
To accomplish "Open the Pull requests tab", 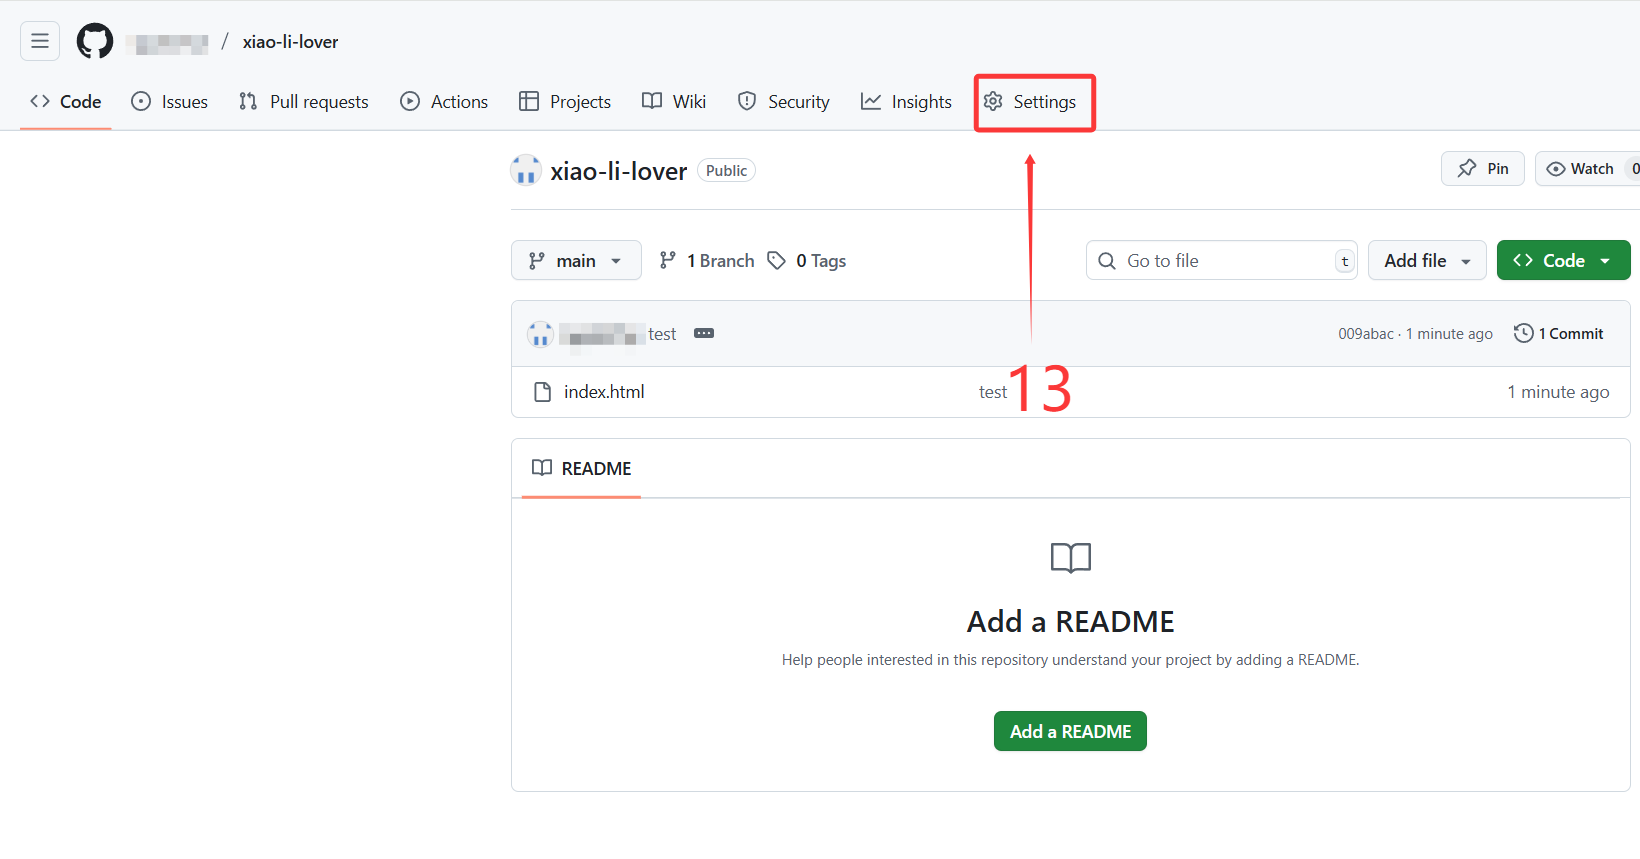I will tap(304, 101).
